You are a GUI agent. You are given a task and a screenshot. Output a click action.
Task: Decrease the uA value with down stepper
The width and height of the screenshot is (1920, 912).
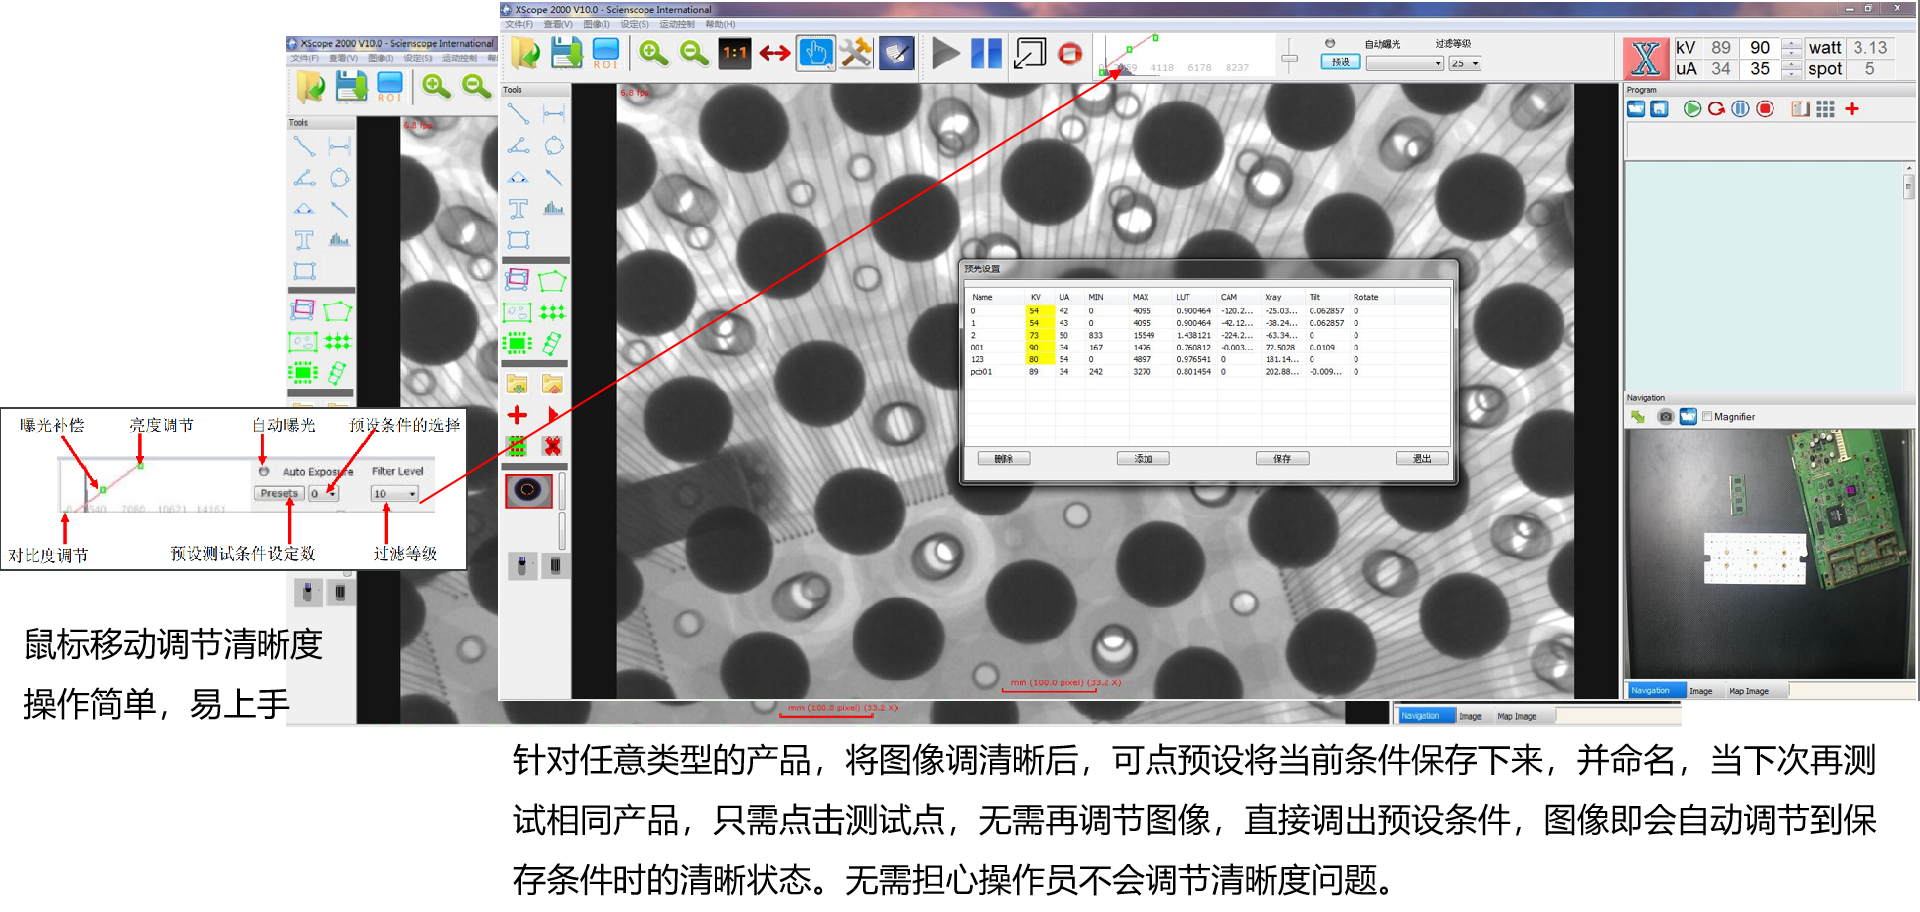[x=1792, y=74]
